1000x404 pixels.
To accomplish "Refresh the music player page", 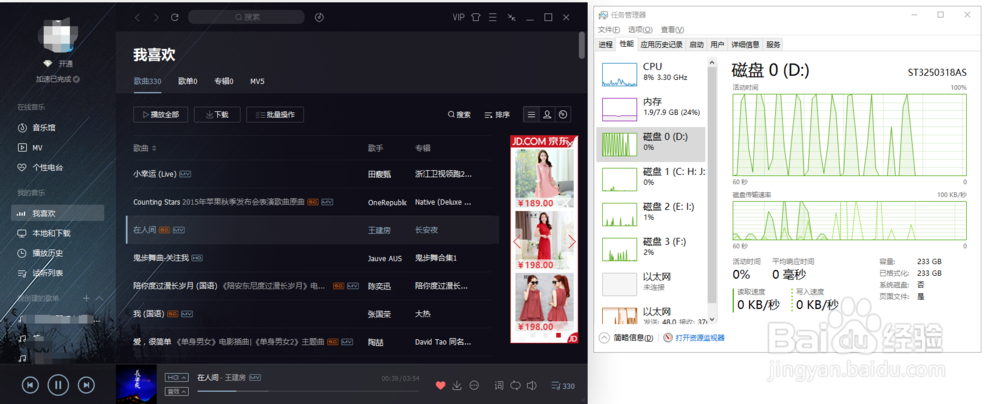I will pyautogui.click(x=175, y=17).
